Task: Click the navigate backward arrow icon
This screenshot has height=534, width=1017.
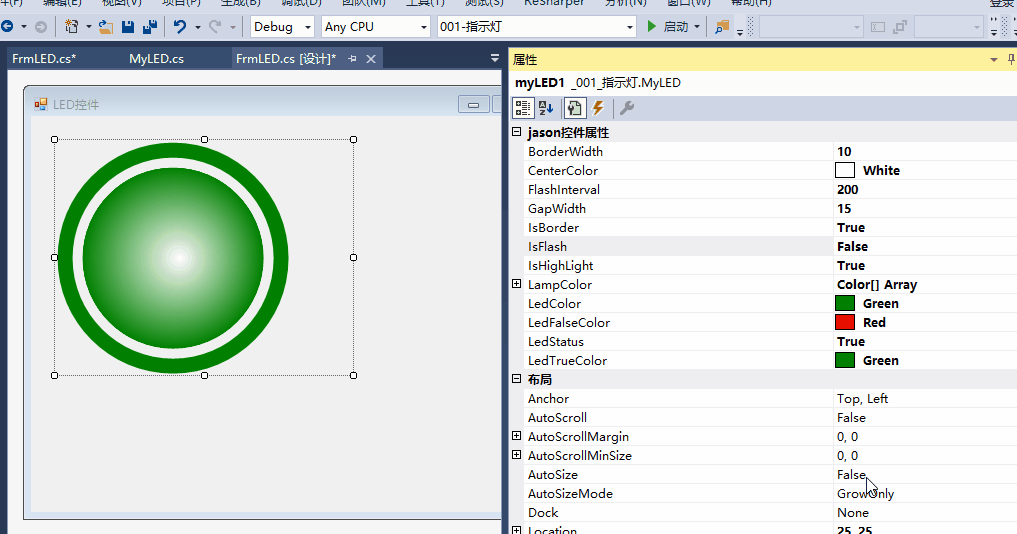Action: (x=8, y=27)
